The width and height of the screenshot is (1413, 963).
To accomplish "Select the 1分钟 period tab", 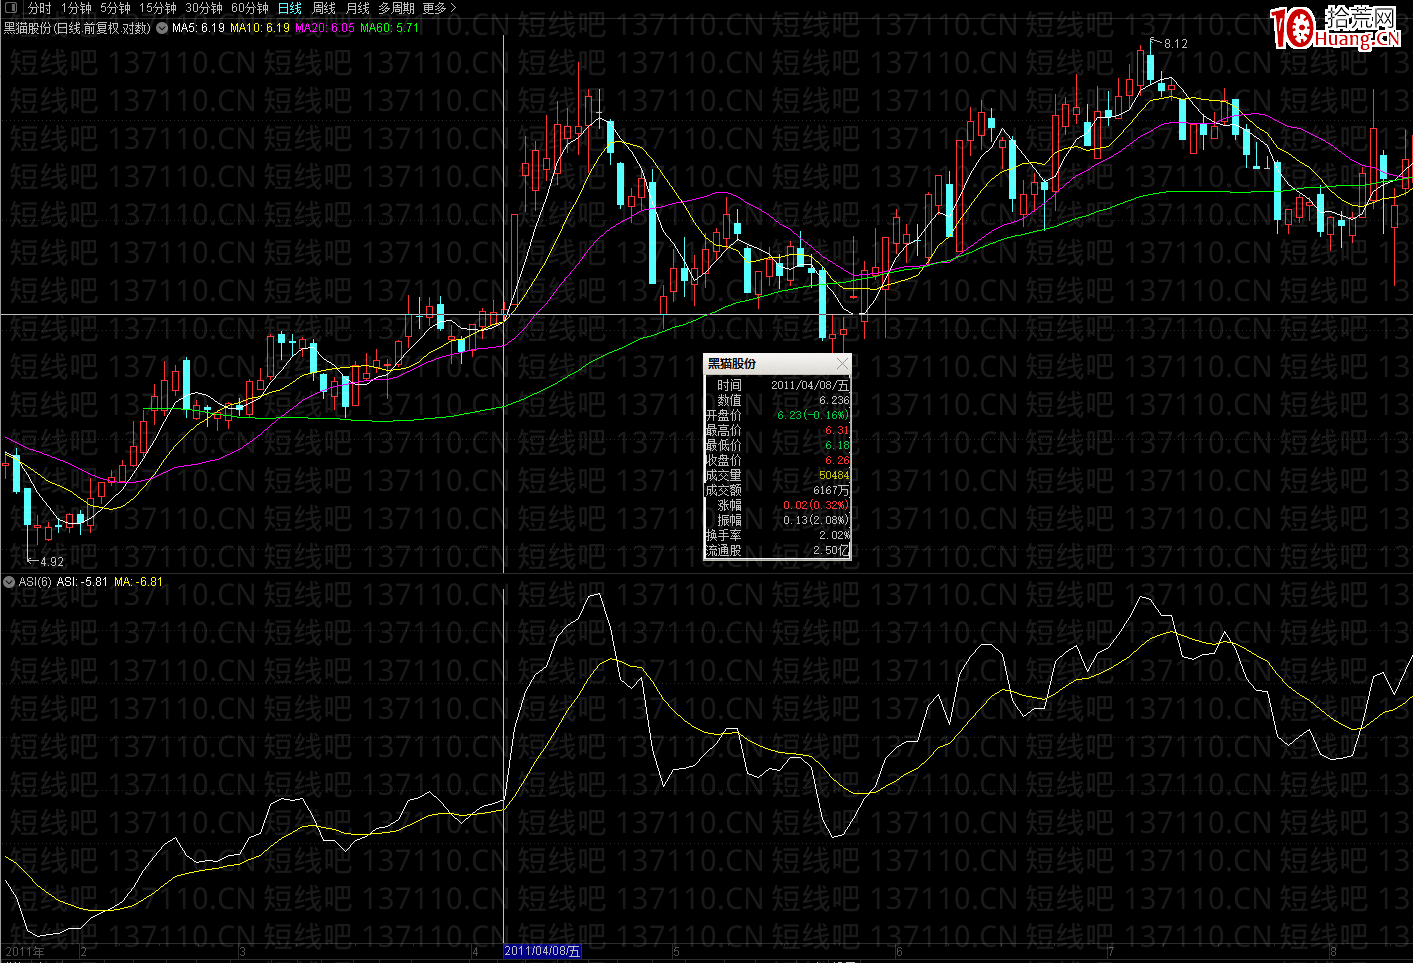I will [76, 8].
